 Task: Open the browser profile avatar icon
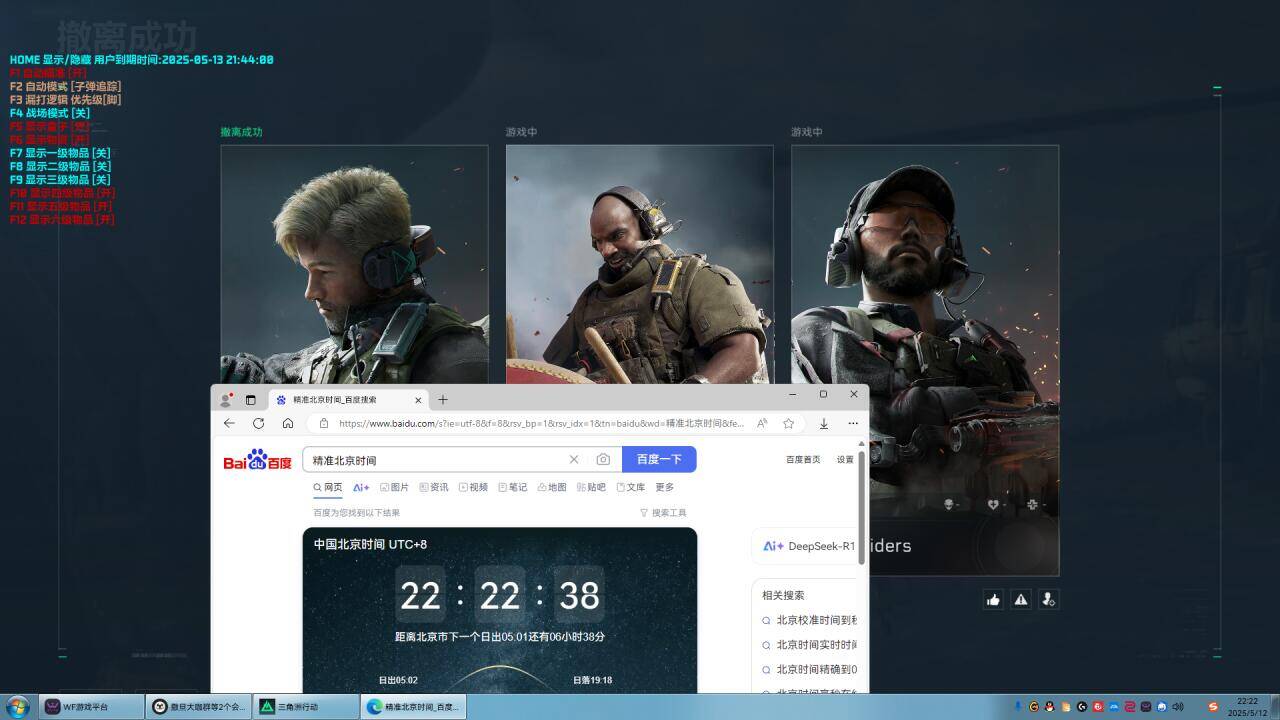(x=226, y=399)
